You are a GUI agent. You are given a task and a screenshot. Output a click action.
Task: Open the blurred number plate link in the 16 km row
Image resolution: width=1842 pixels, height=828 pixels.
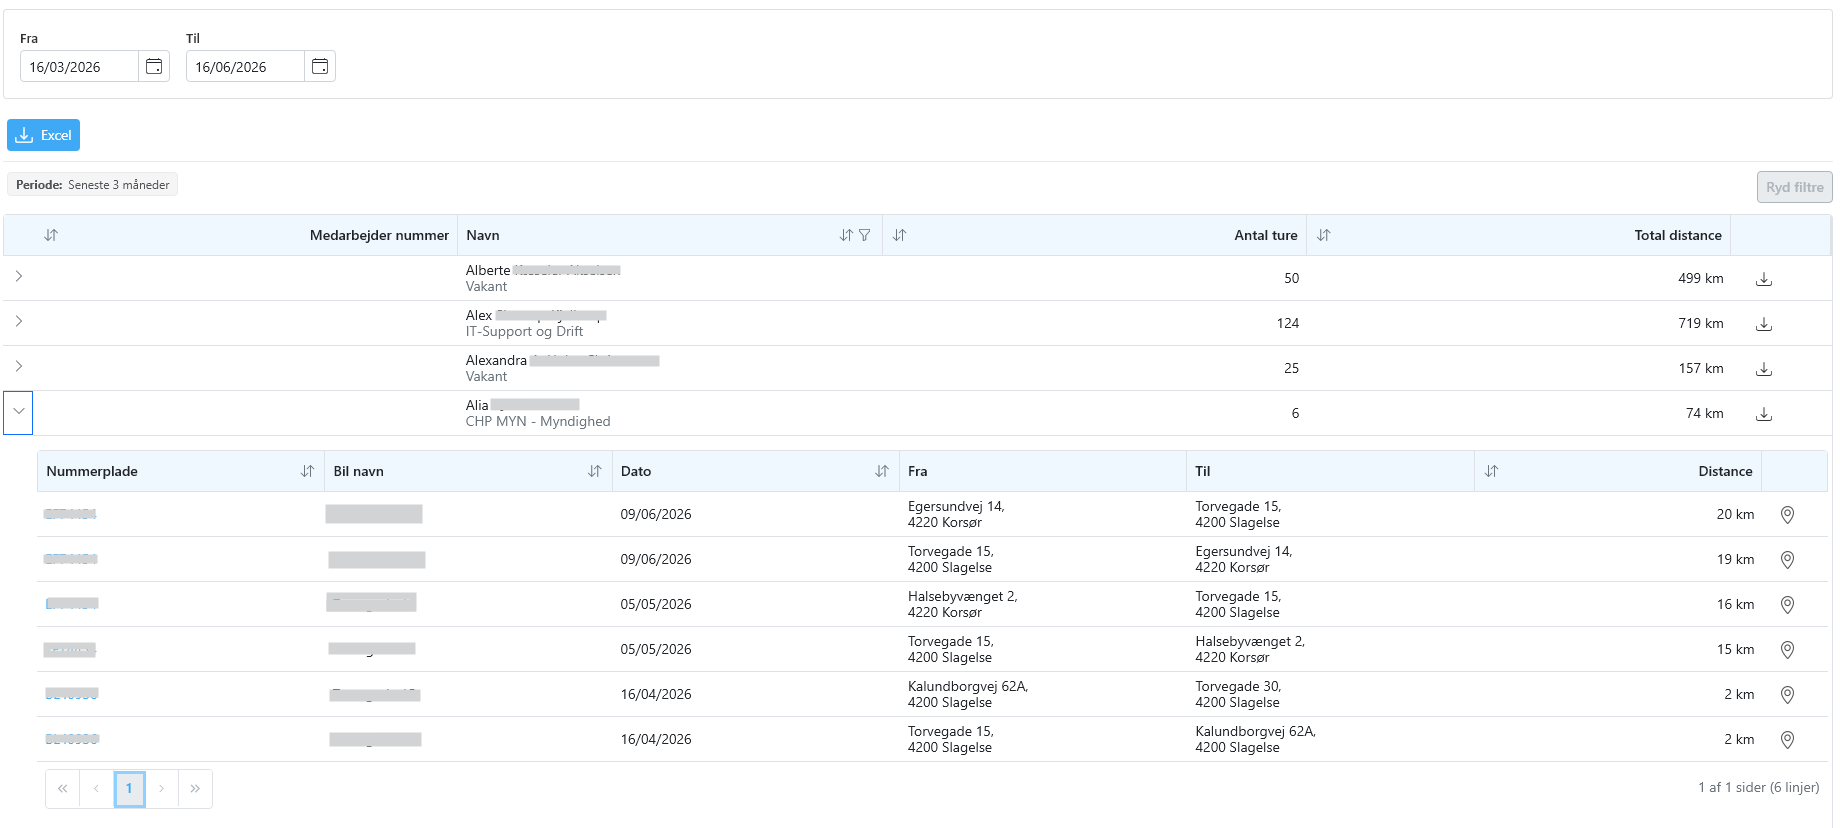tap(72, 604)
